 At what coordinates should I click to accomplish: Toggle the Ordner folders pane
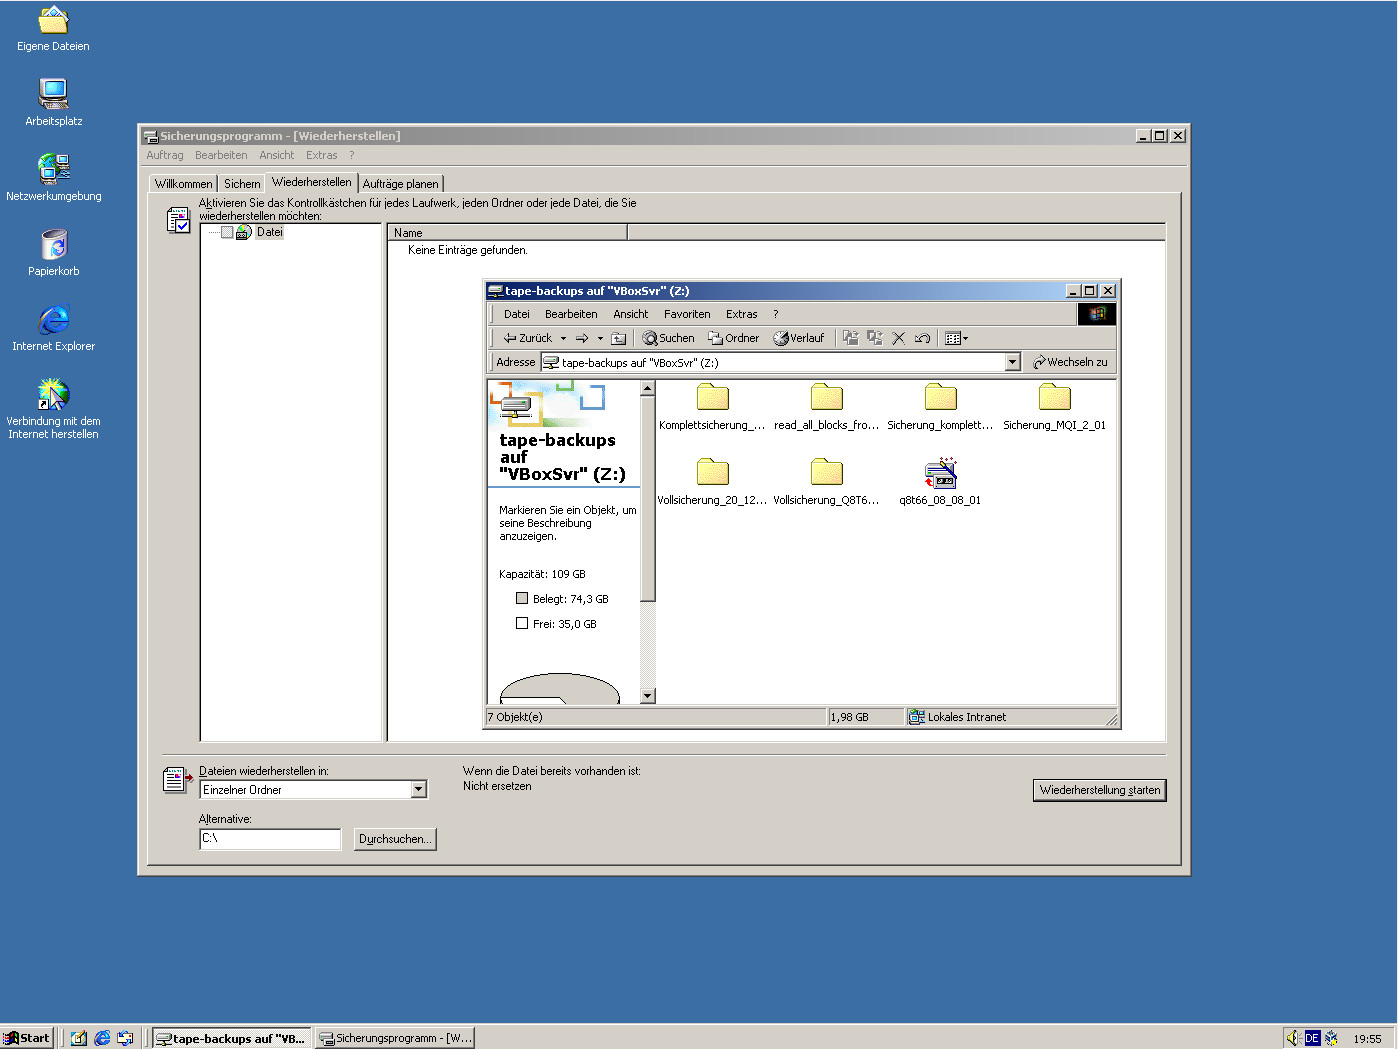click(x=733, y=339)
